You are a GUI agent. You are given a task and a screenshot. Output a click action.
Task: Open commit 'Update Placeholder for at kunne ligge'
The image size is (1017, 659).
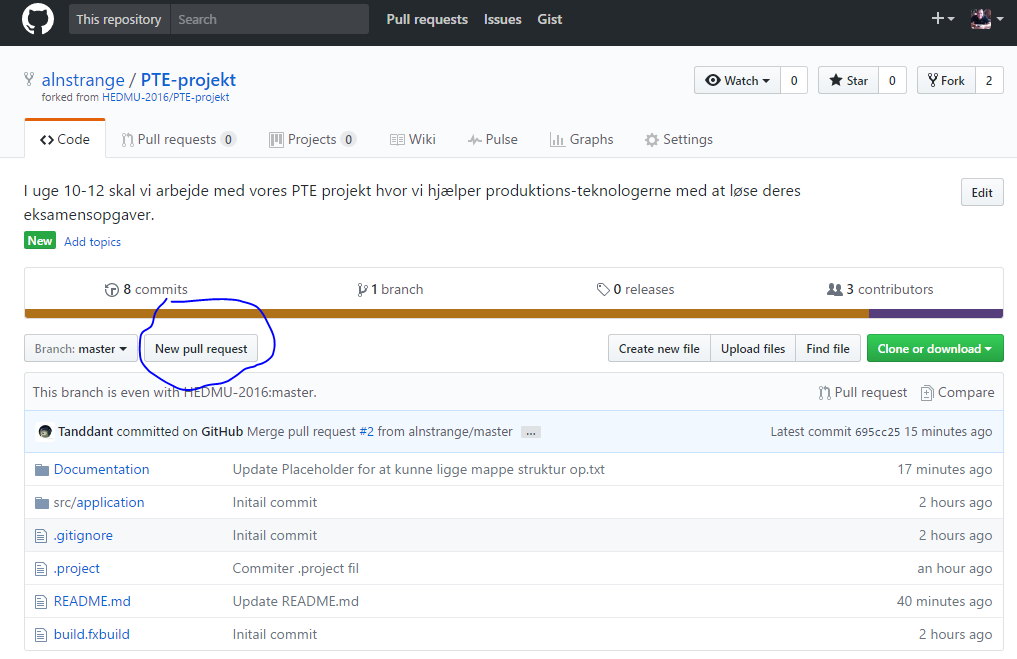click(x=418, y=469)
